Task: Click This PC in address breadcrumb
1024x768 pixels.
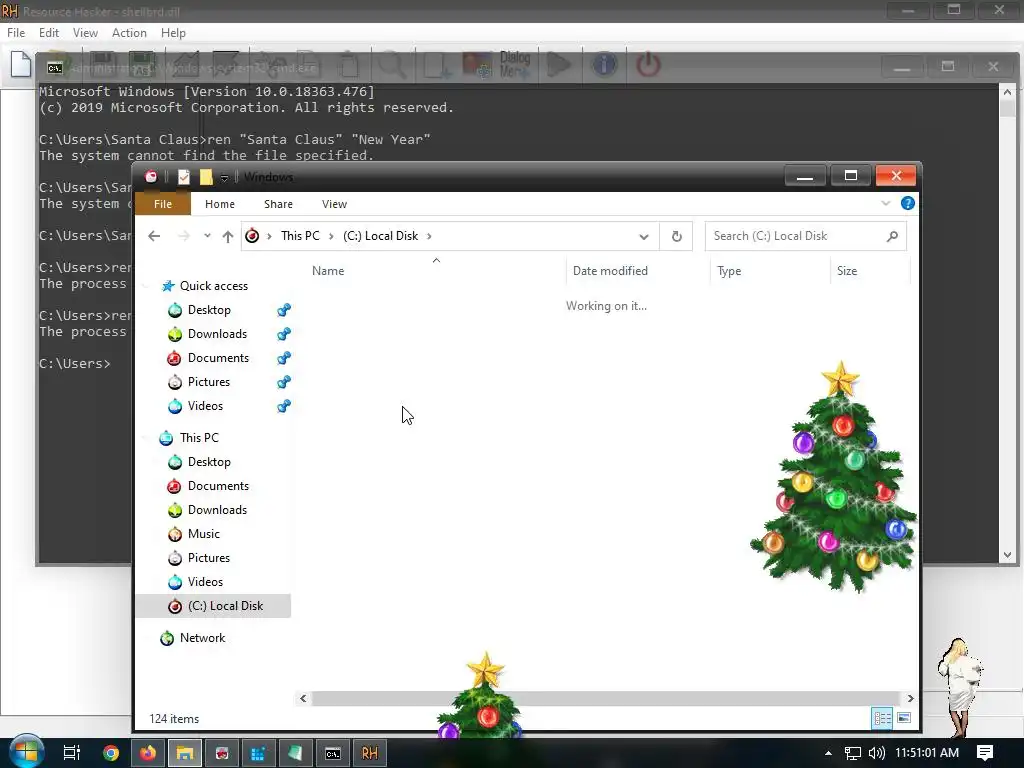Action: click(300, 236)
